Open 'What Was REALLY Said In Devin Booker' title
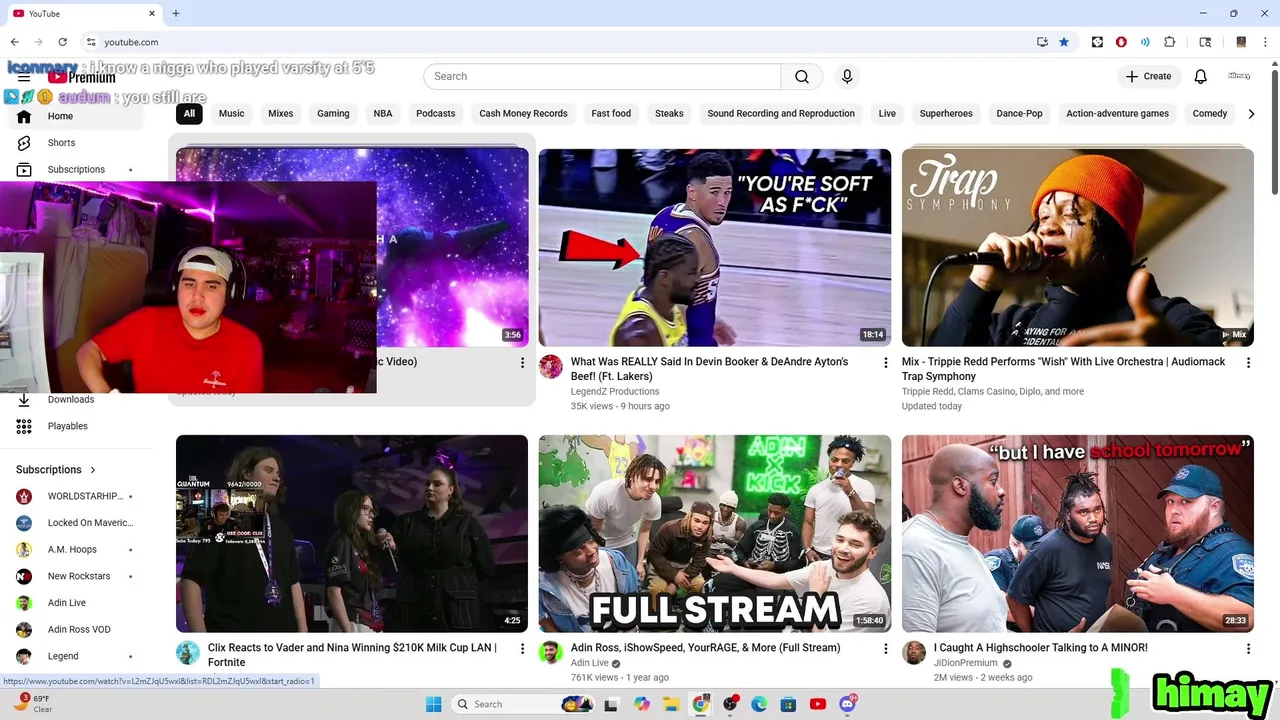 (x=709, y=369)
